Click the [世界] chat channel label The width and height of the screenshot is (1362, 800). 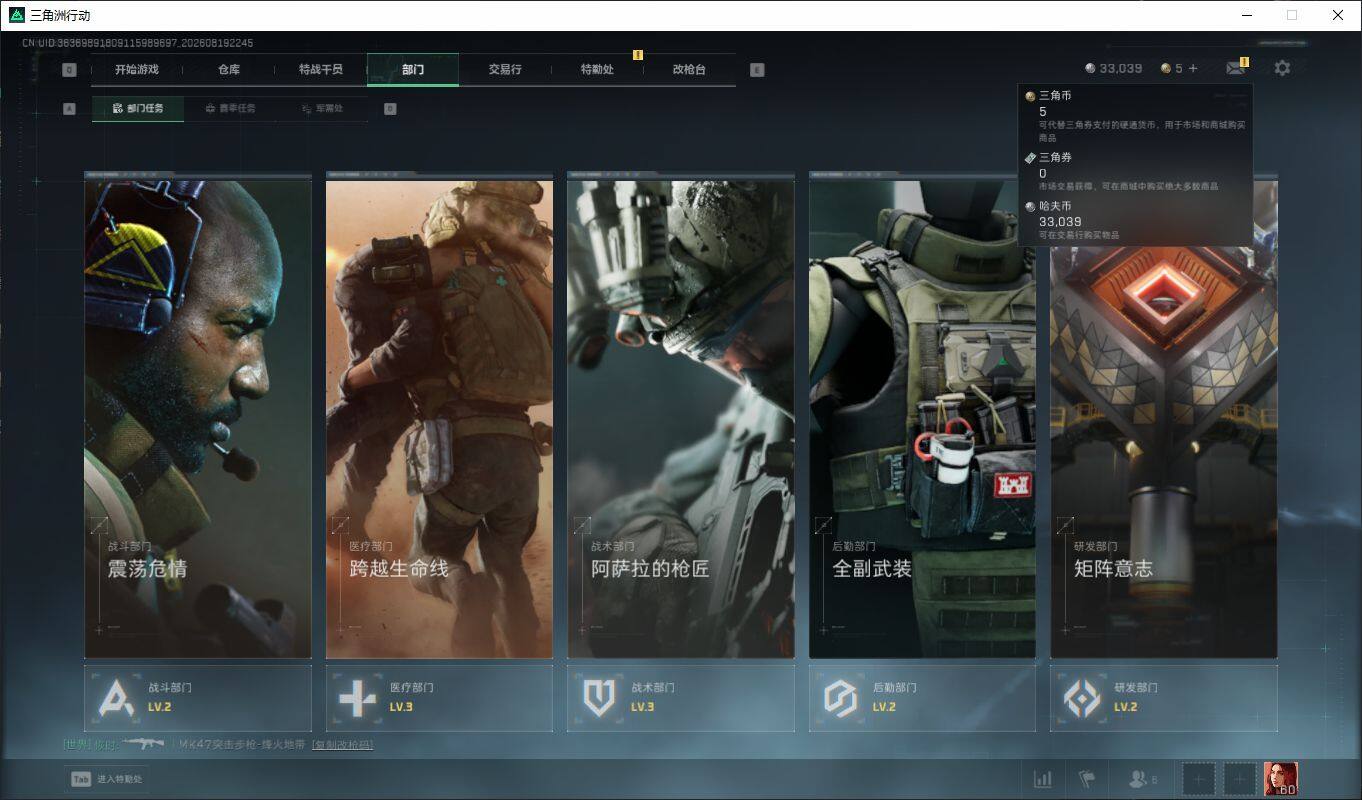77,745
